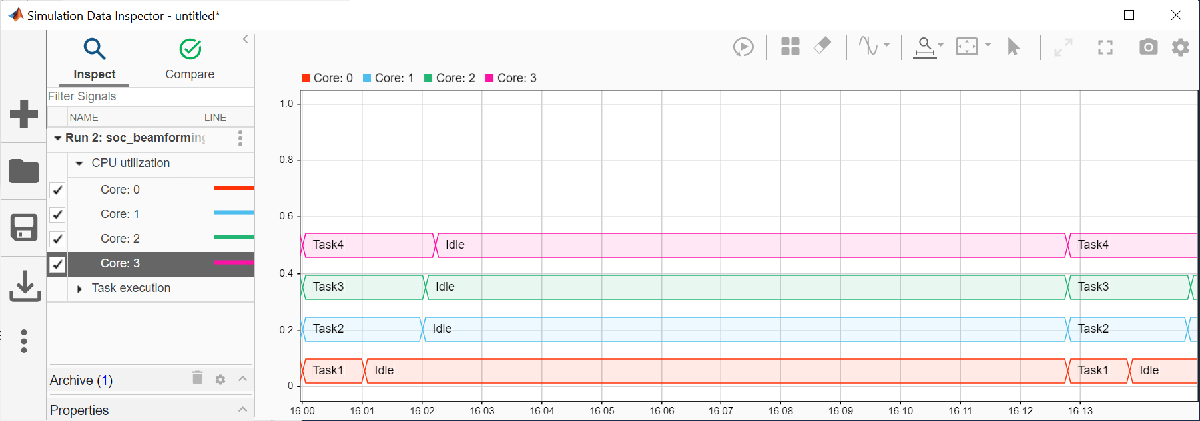Click the magenta line swatch for Core: 3
The height and width of the screenshot is (421, 1200).
point(234,263)
